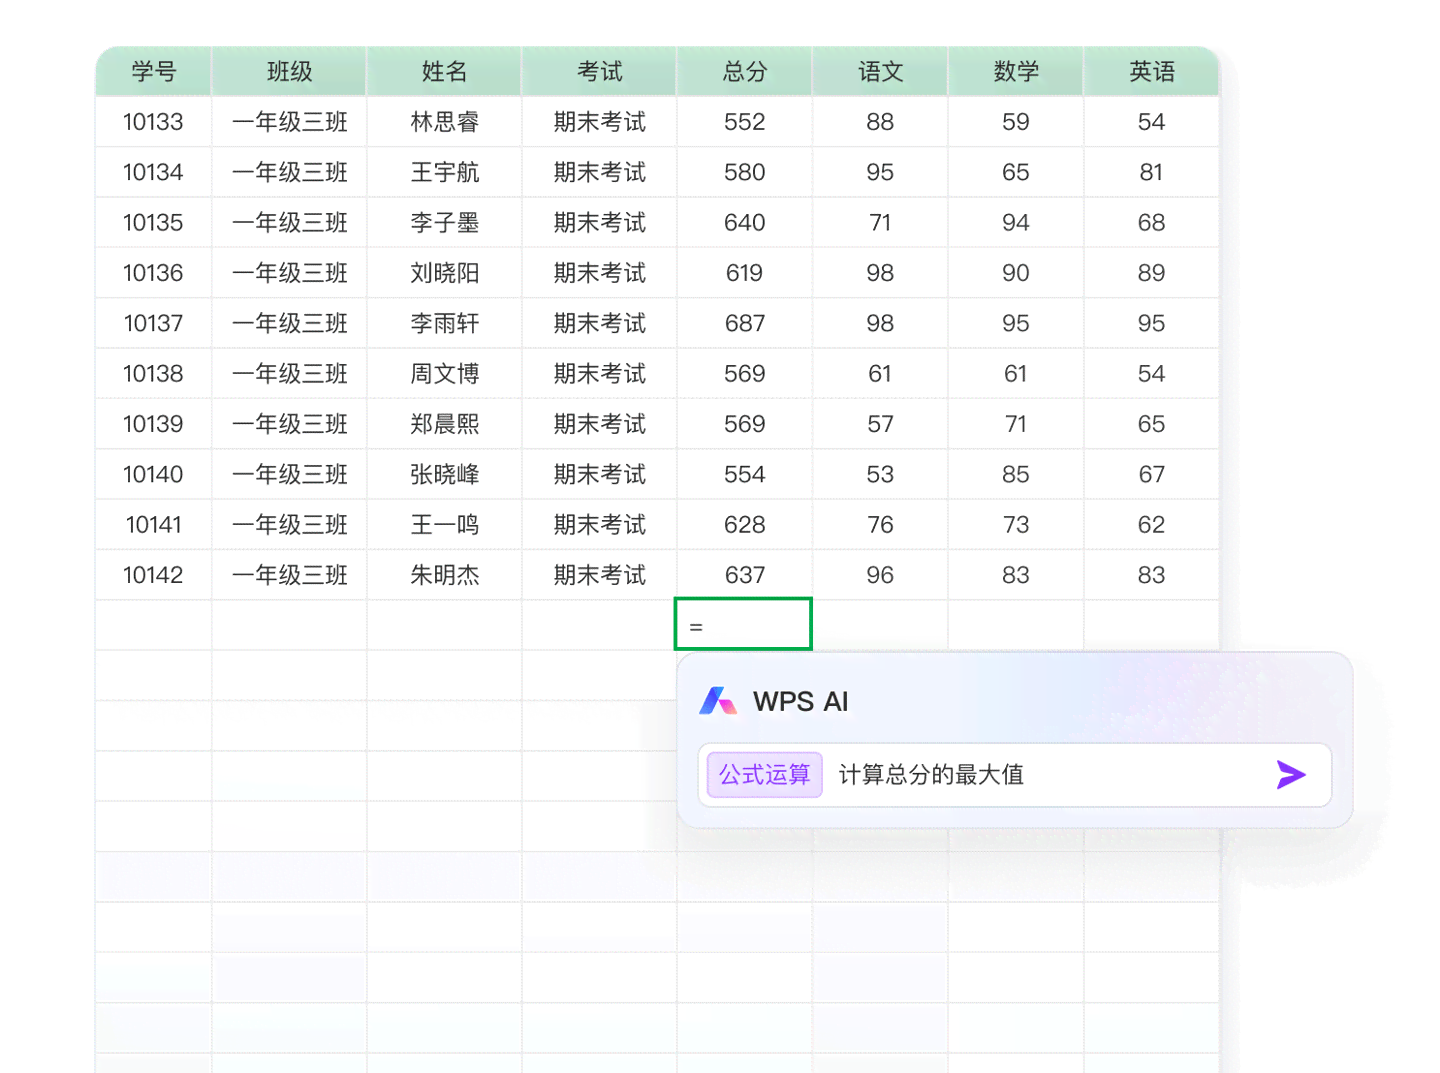Click the prompt field reading 计算总分的最大值

pyautogui.click(x=1015, y=774)
